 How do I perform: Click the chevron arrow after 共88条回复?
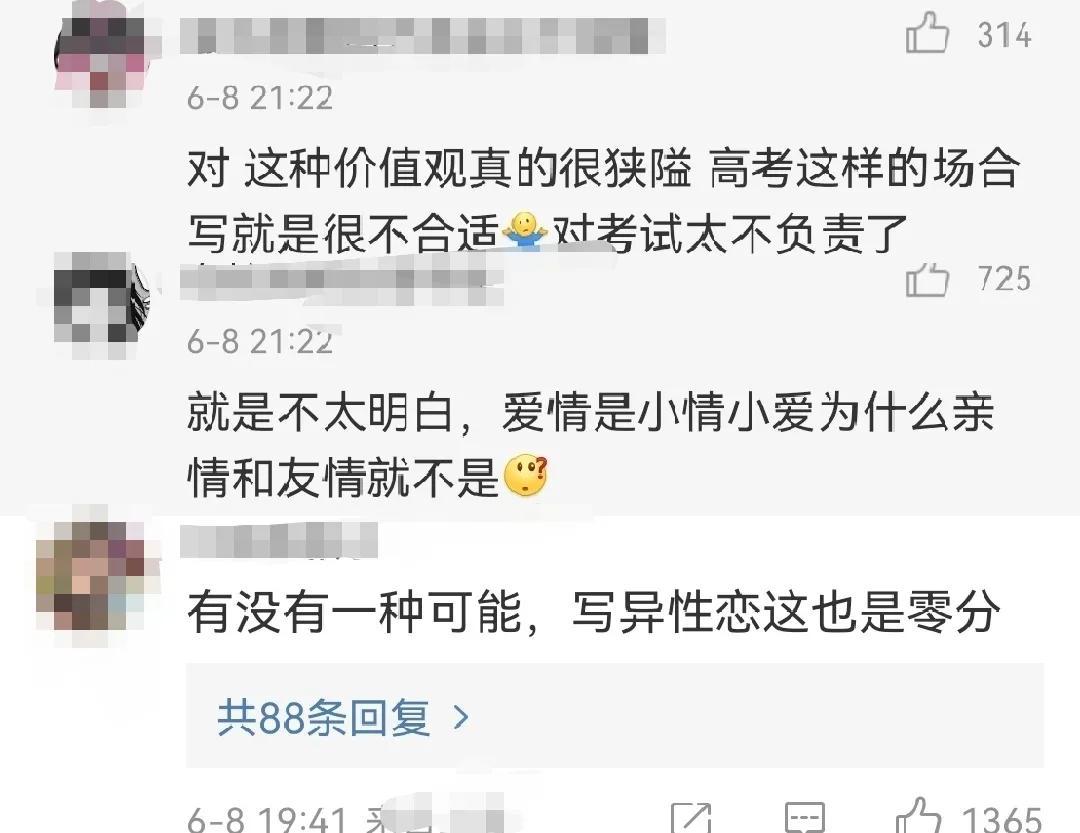[x=461, y=717]
